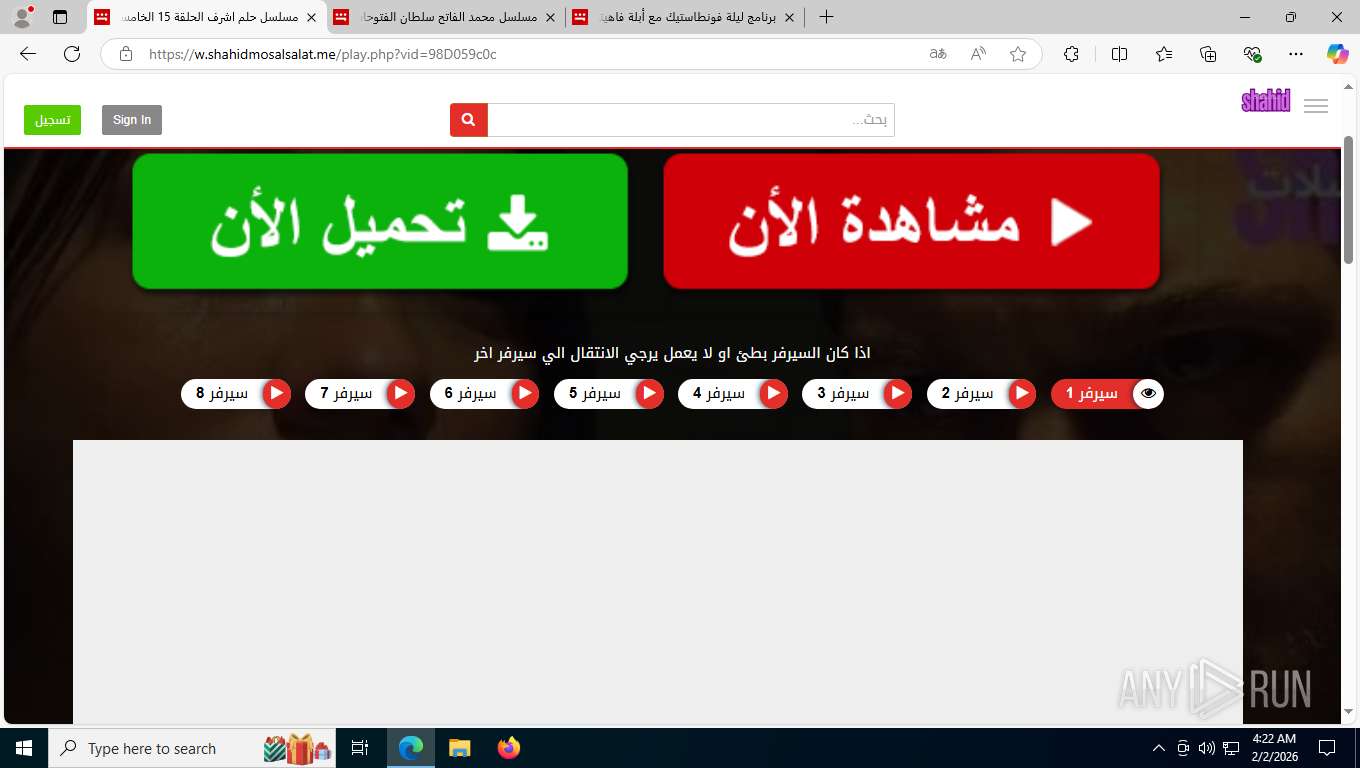
Task: Open the Collections icon
Action: coord(1208,54)
